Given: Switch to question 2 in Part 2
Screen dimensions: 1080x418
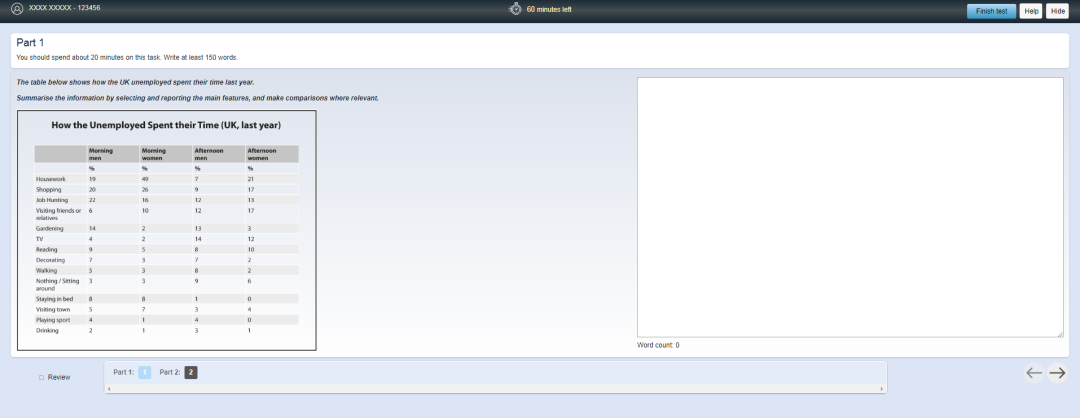Looking at the screenshot, I should (x=191, y=372).
